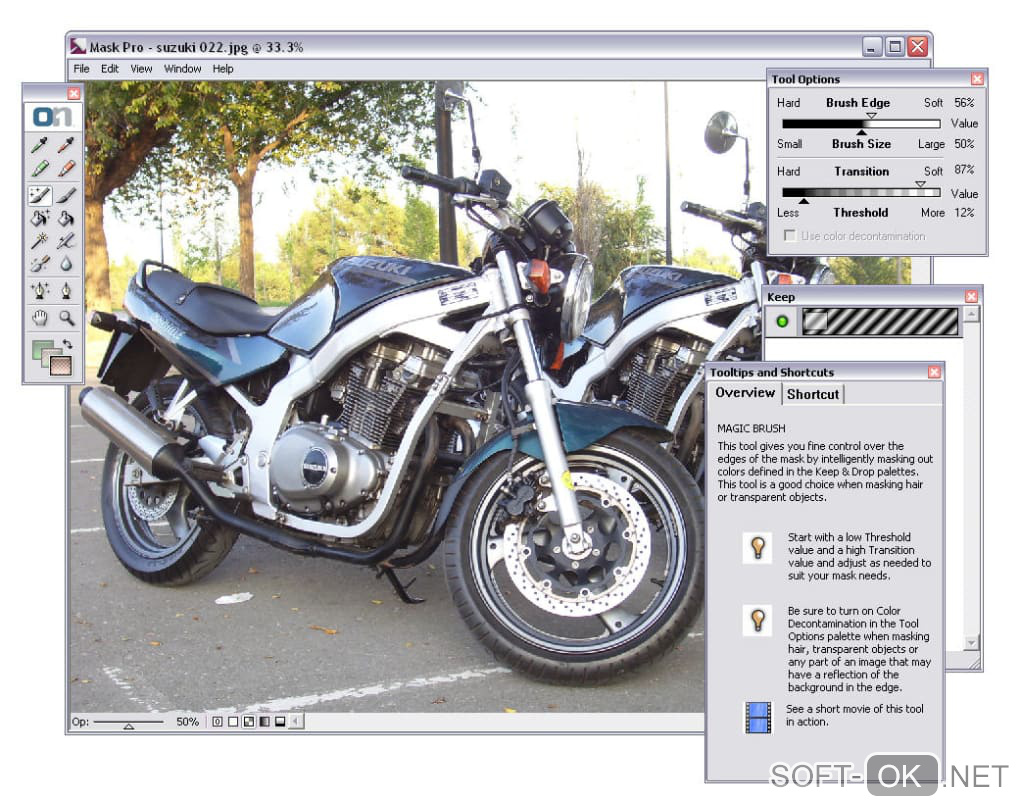The image size is (1020, 801).
Task: Switch to the Overview tab
Action: (745, 393)
